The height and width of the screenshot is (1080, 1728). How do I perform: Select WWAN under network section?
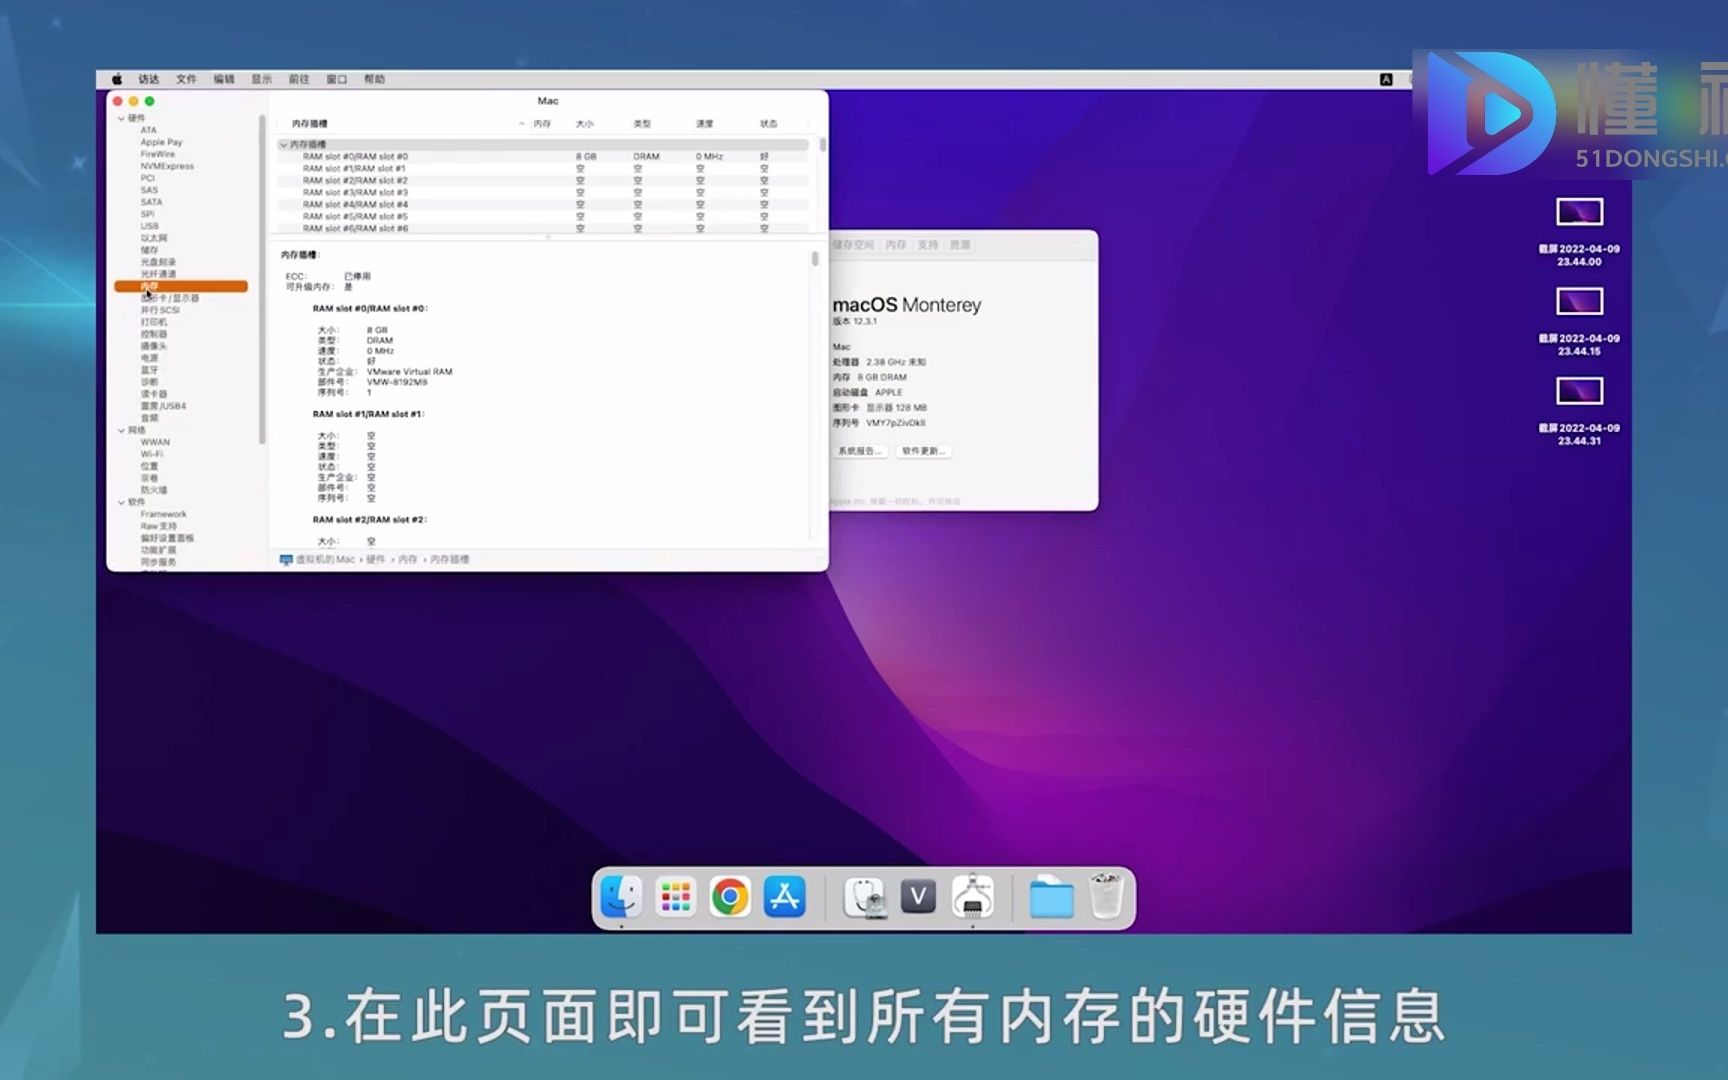pyautogui.click(x=155, y=442)
